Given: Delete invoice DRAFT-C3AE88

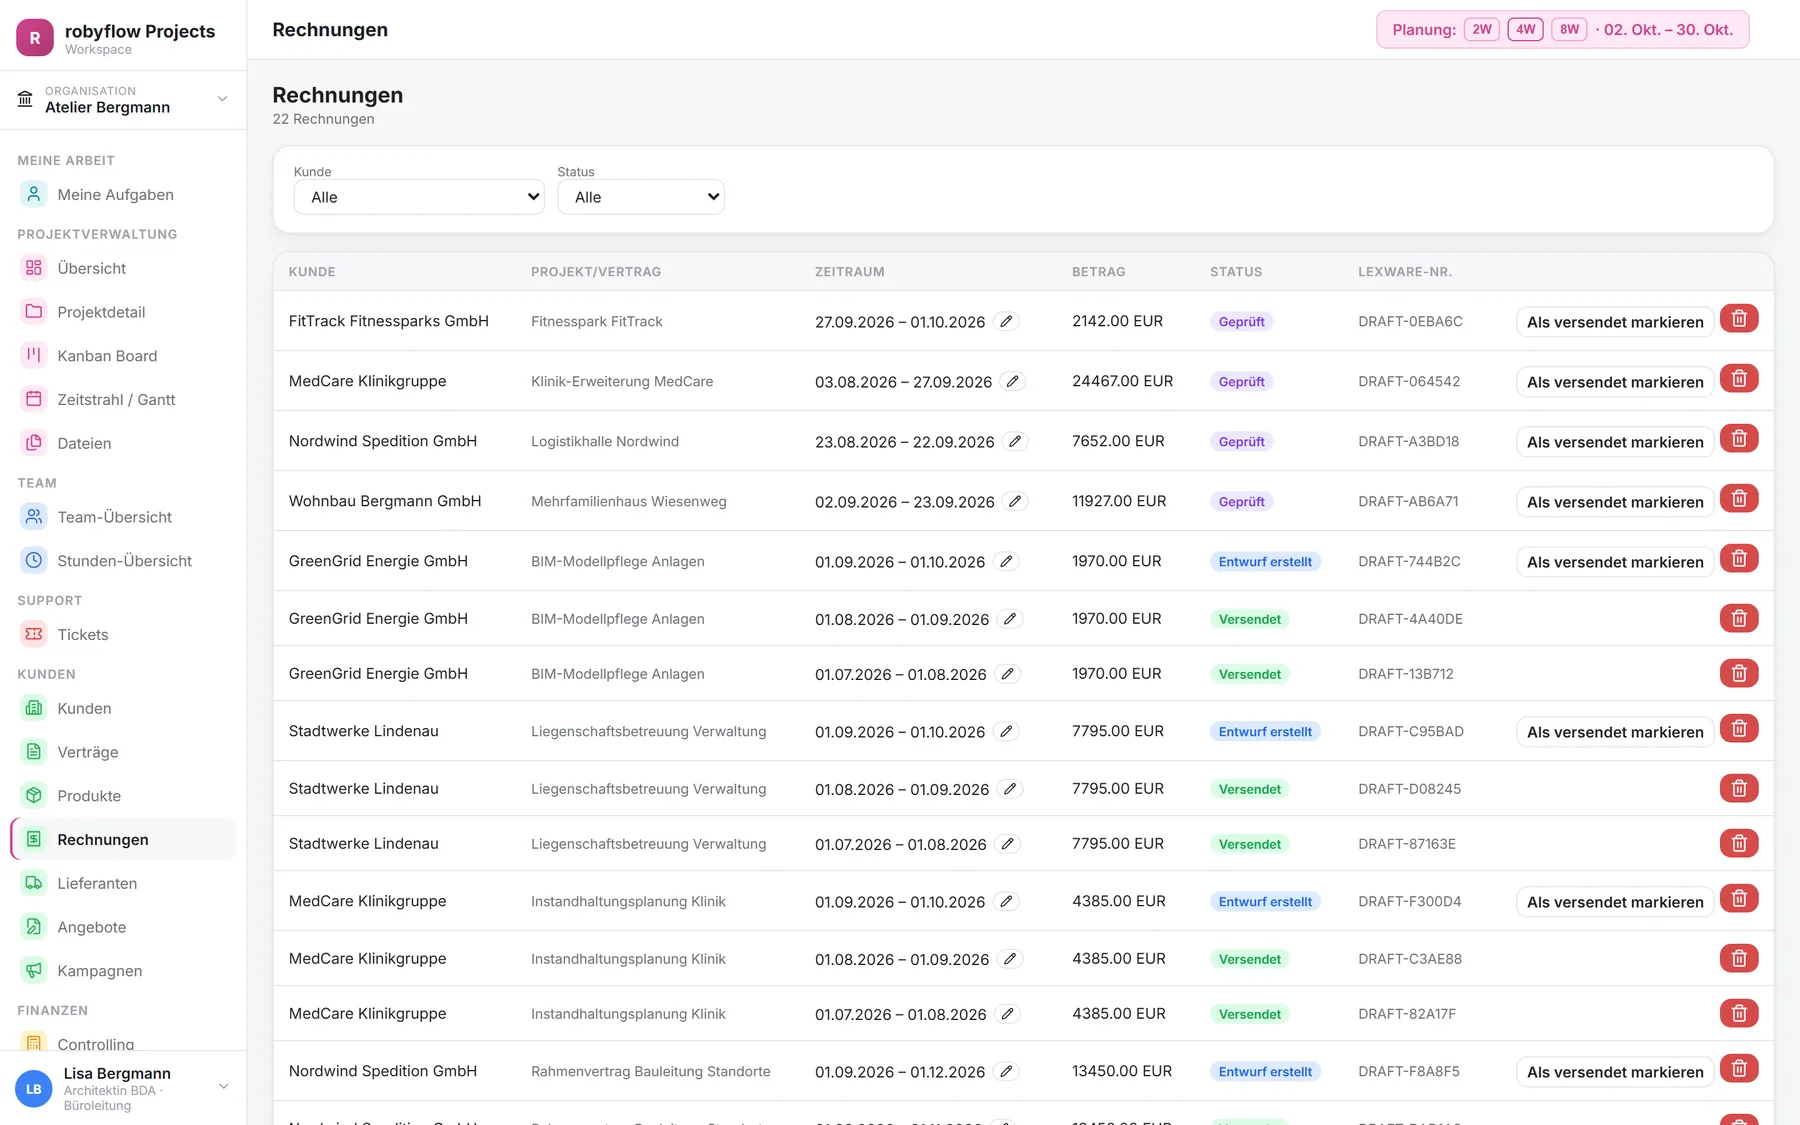Looking at the screenshot, I should 1739,959.
